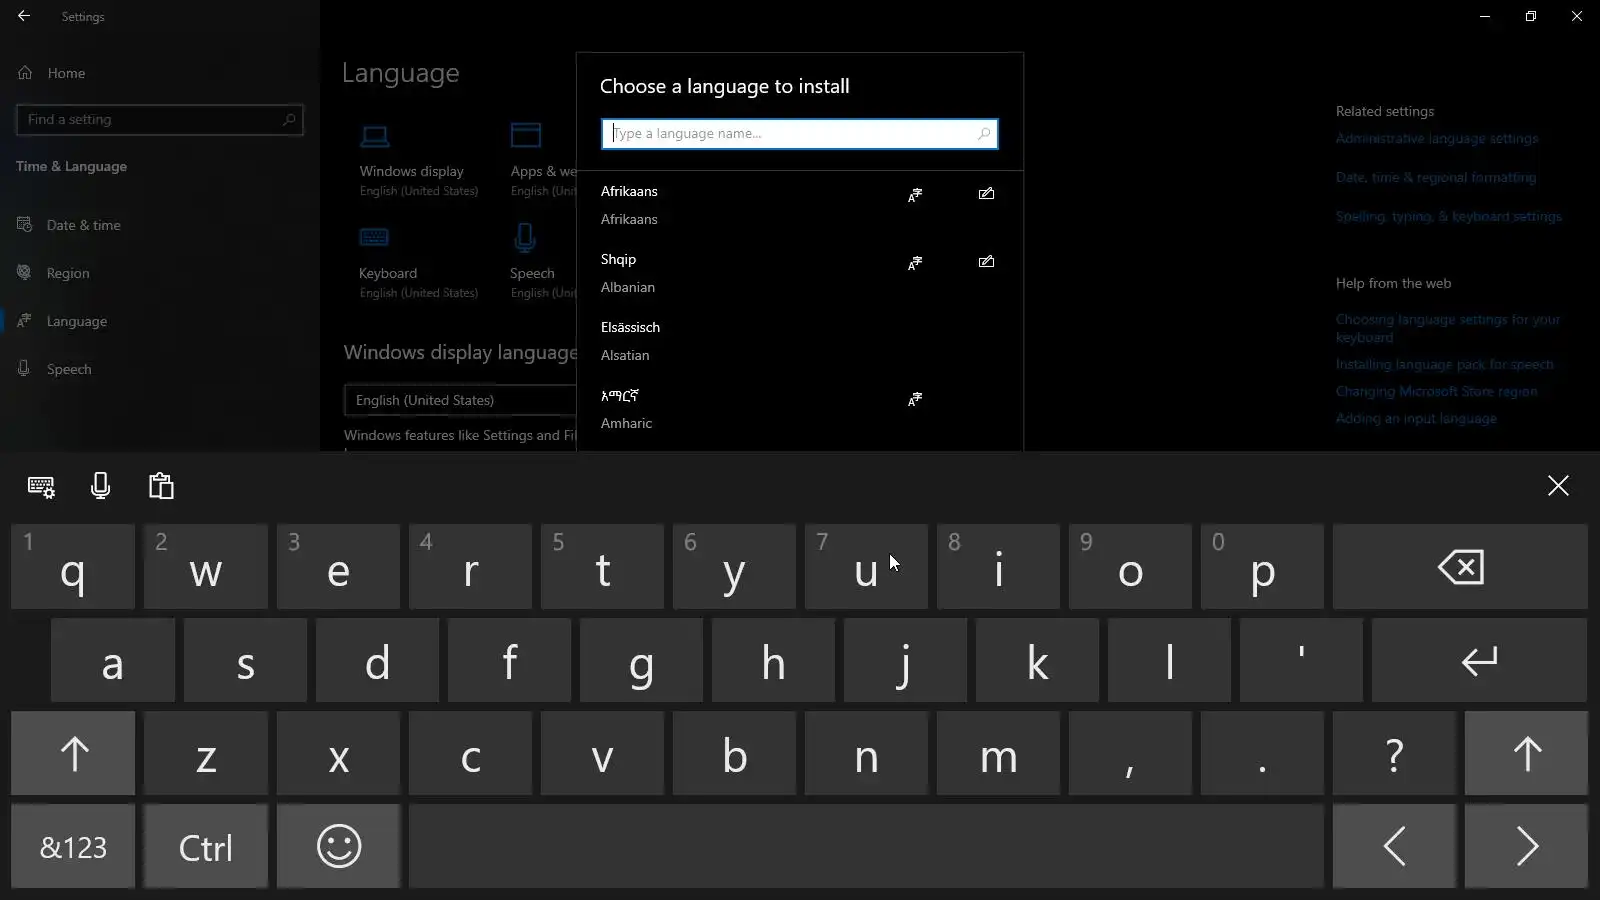
Task: Tap the q key
Action: pos(73,567)
